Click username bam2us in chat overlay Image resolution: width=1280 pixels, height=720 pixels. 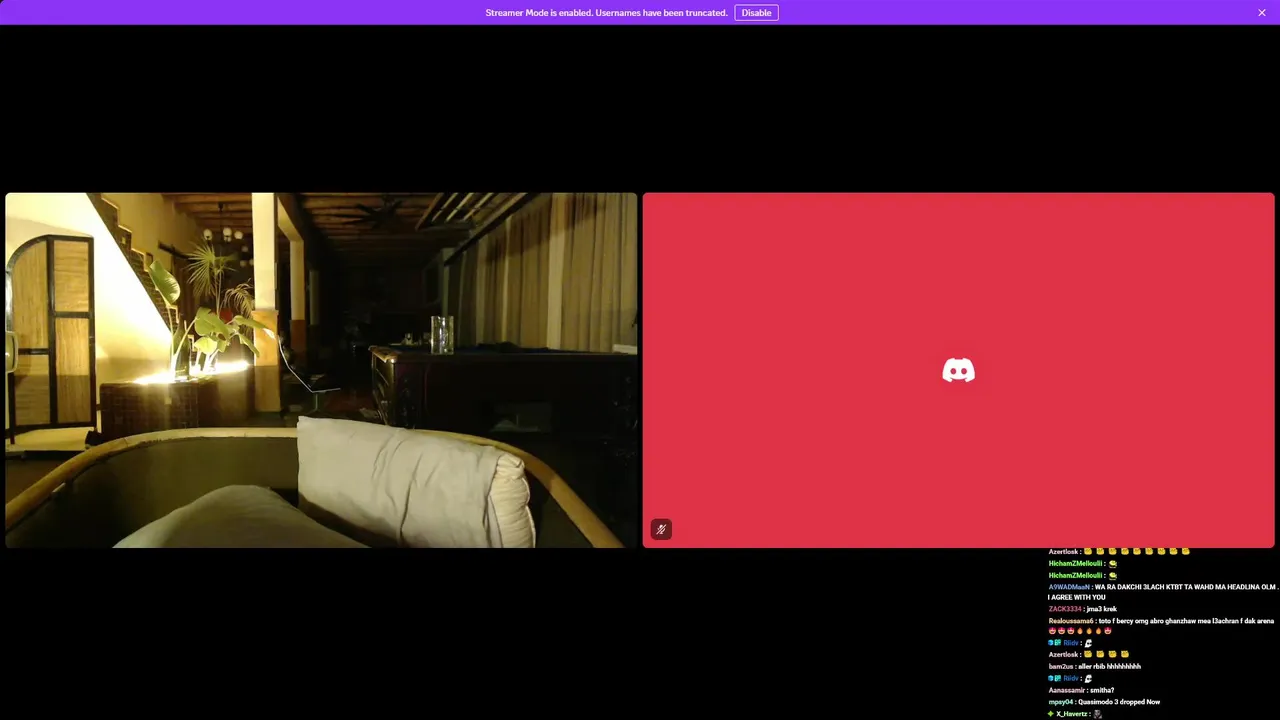[1061, 666]
